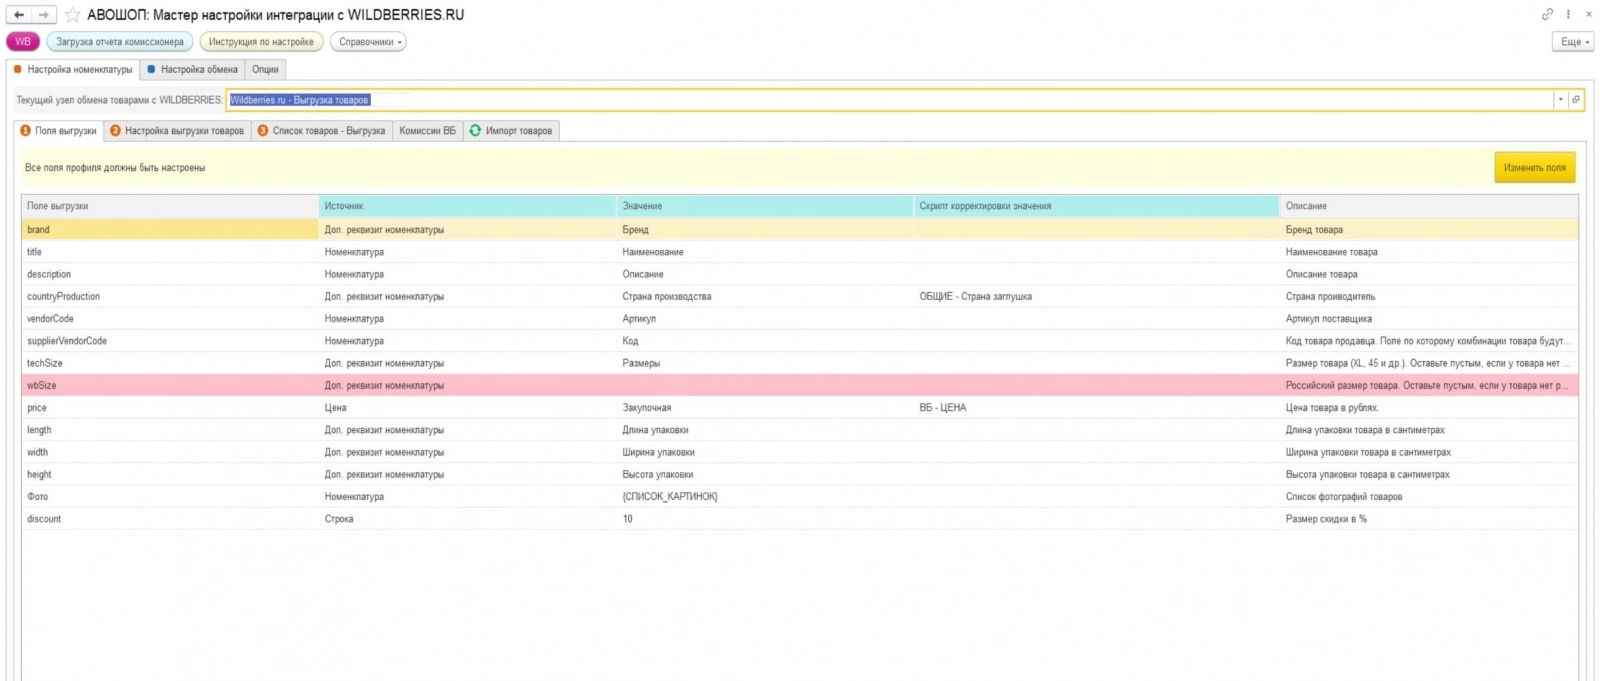Select the Поля выгрузки tab

[59, 131]
